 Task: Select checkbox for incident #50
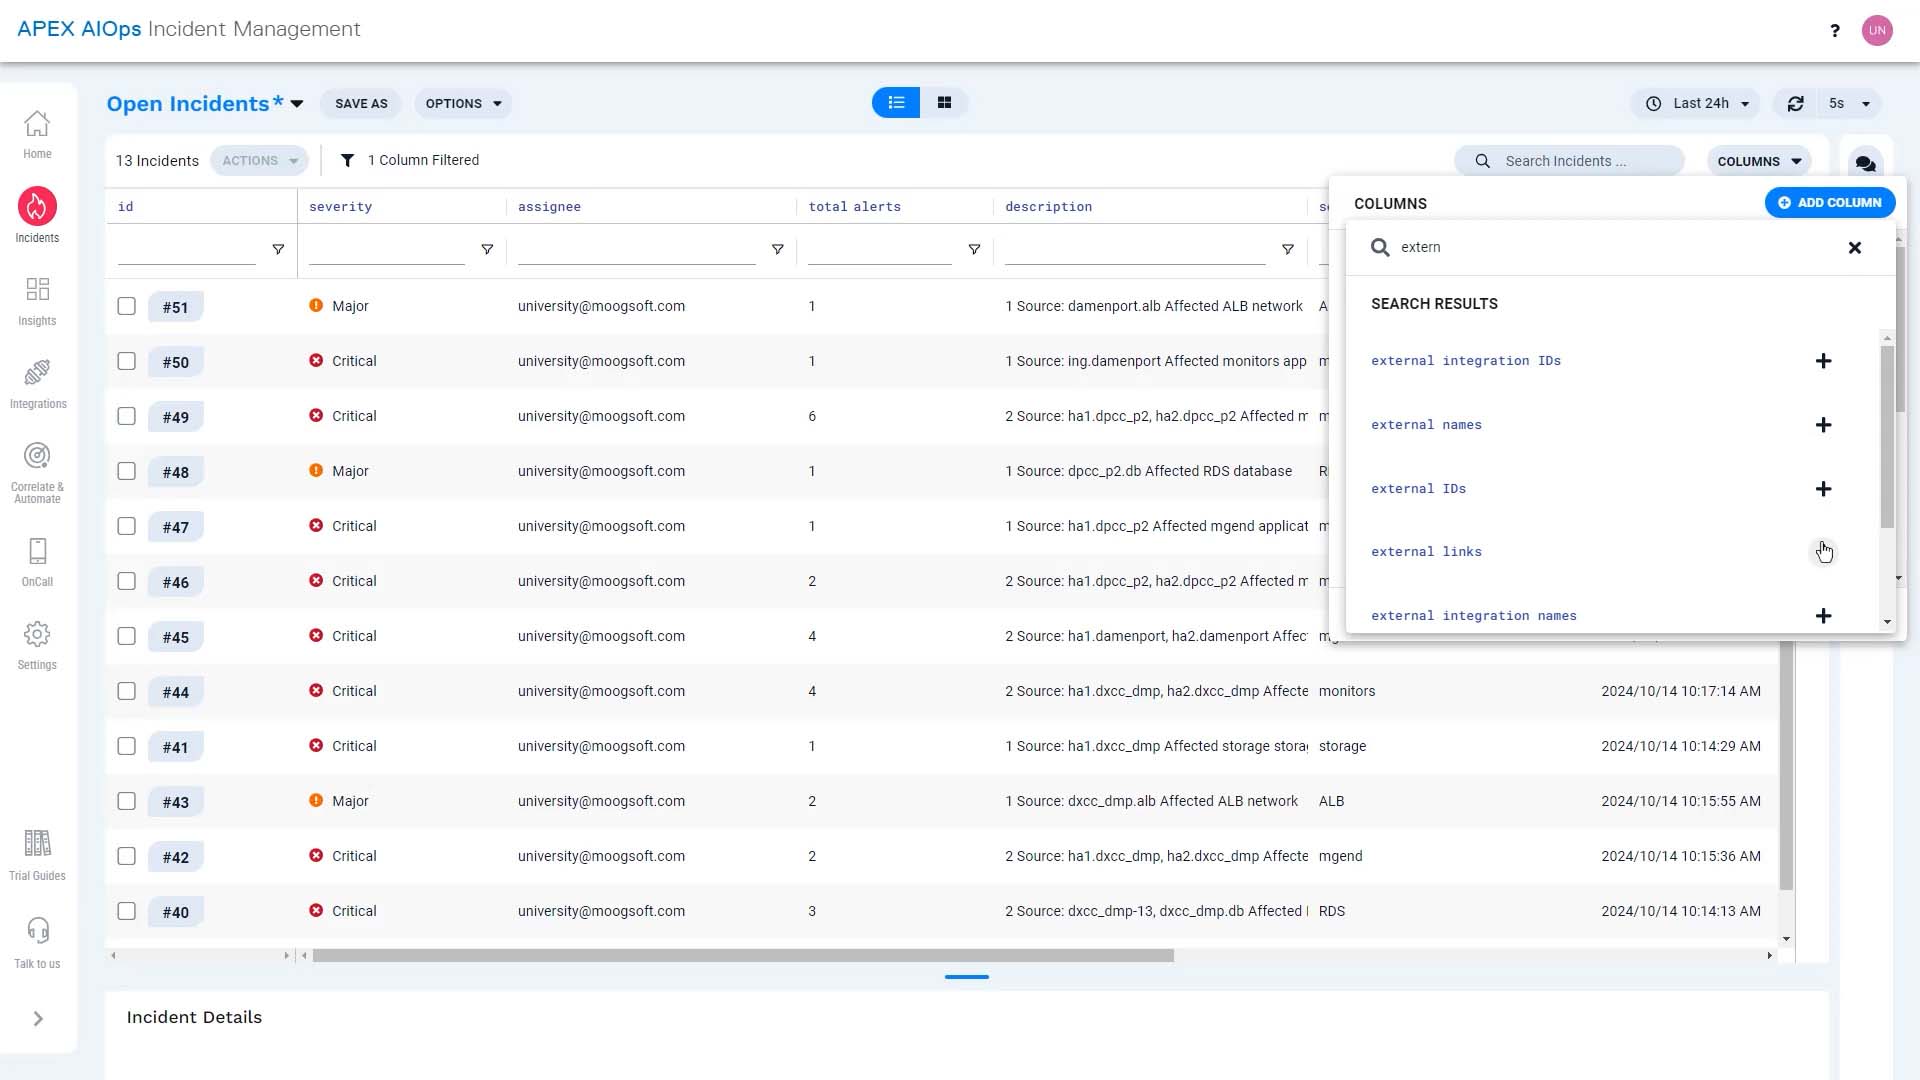click(126, 361)
